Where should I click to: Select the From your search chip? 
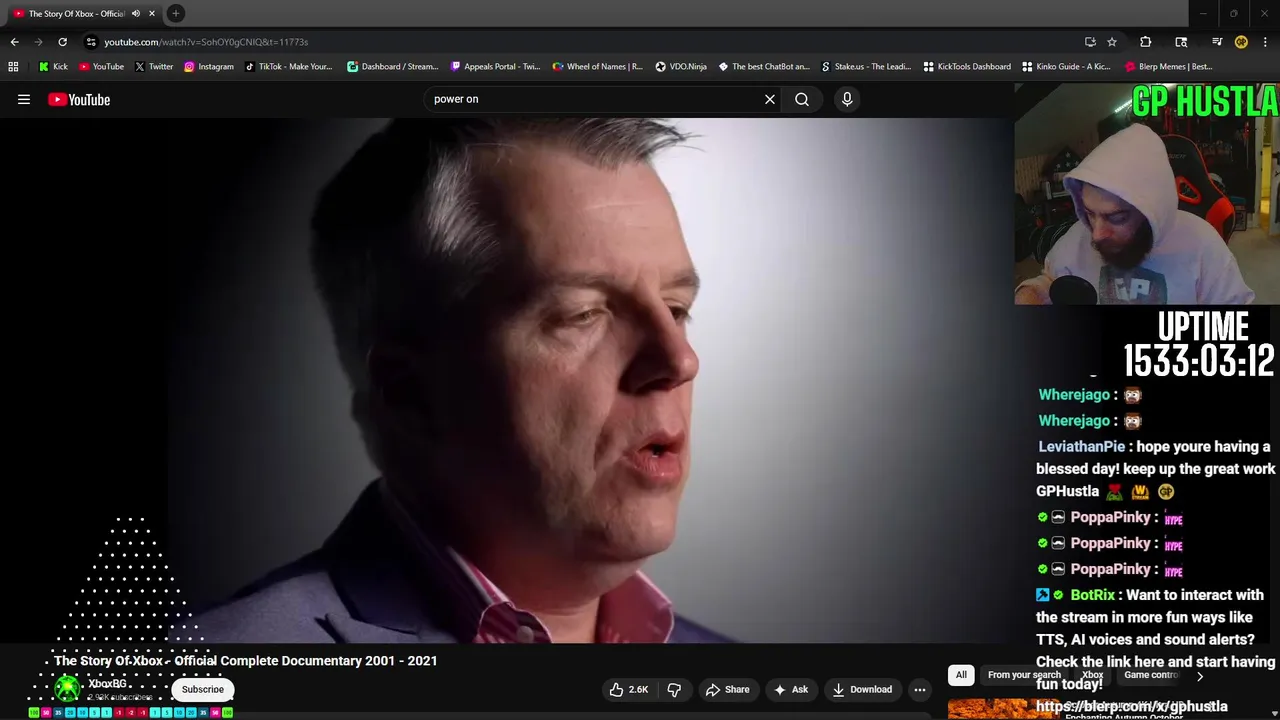[1024, 675]
